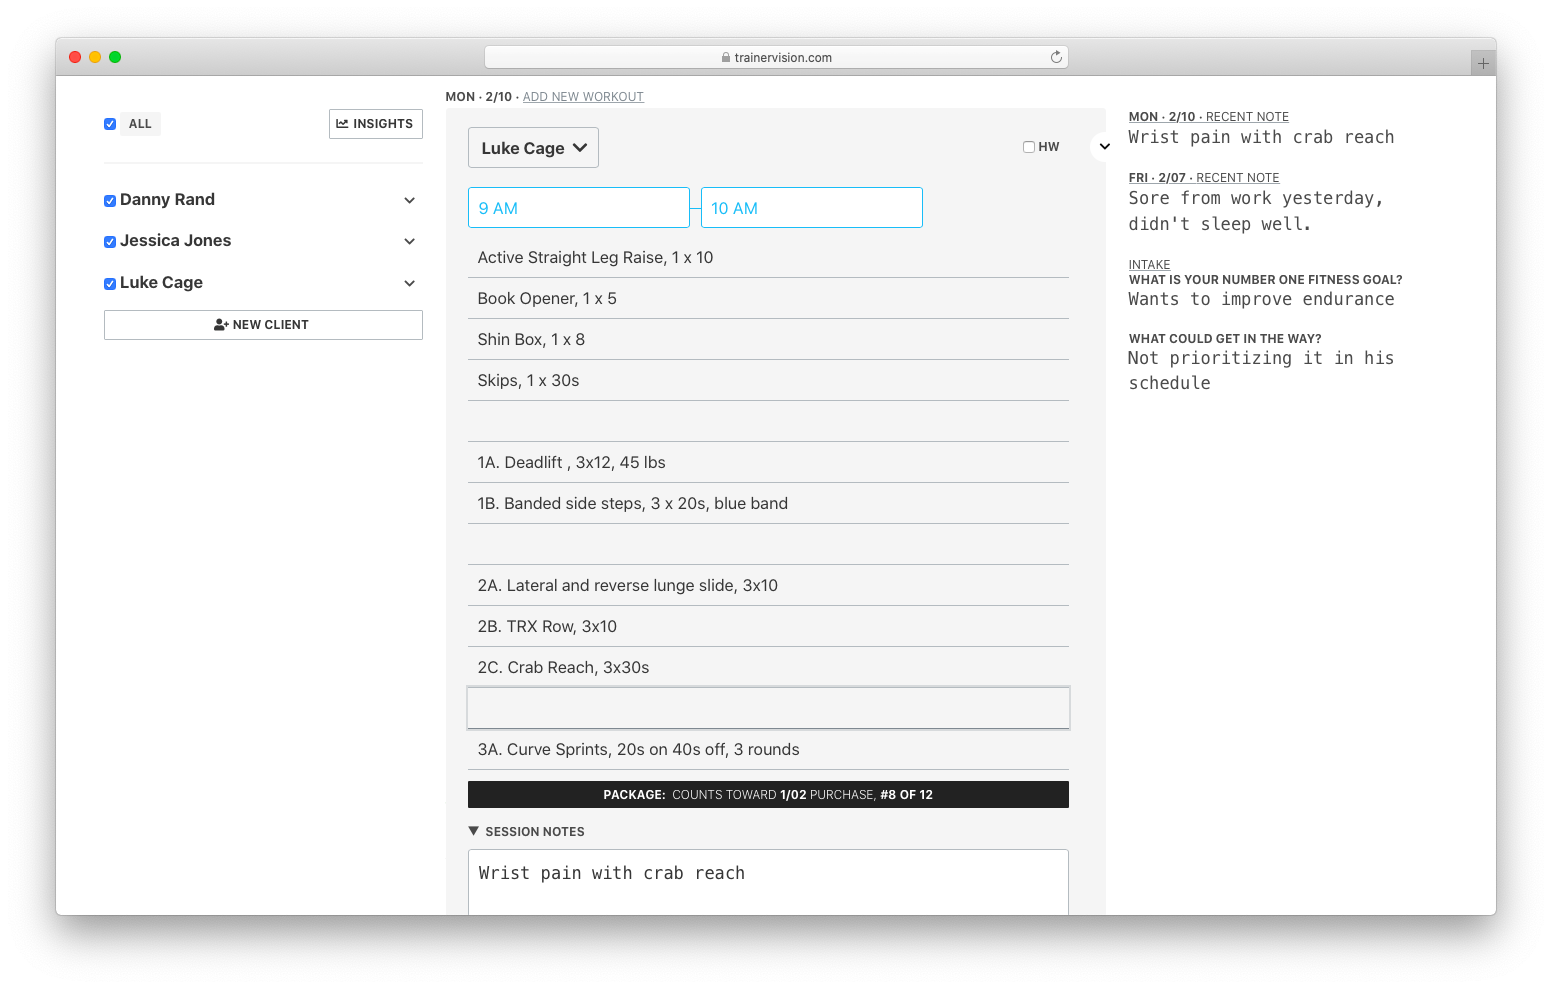The height and width of the screenshot is (989, 1552).
Task: Select the 2C. Crab Reach row
Action: click(768, 668)
